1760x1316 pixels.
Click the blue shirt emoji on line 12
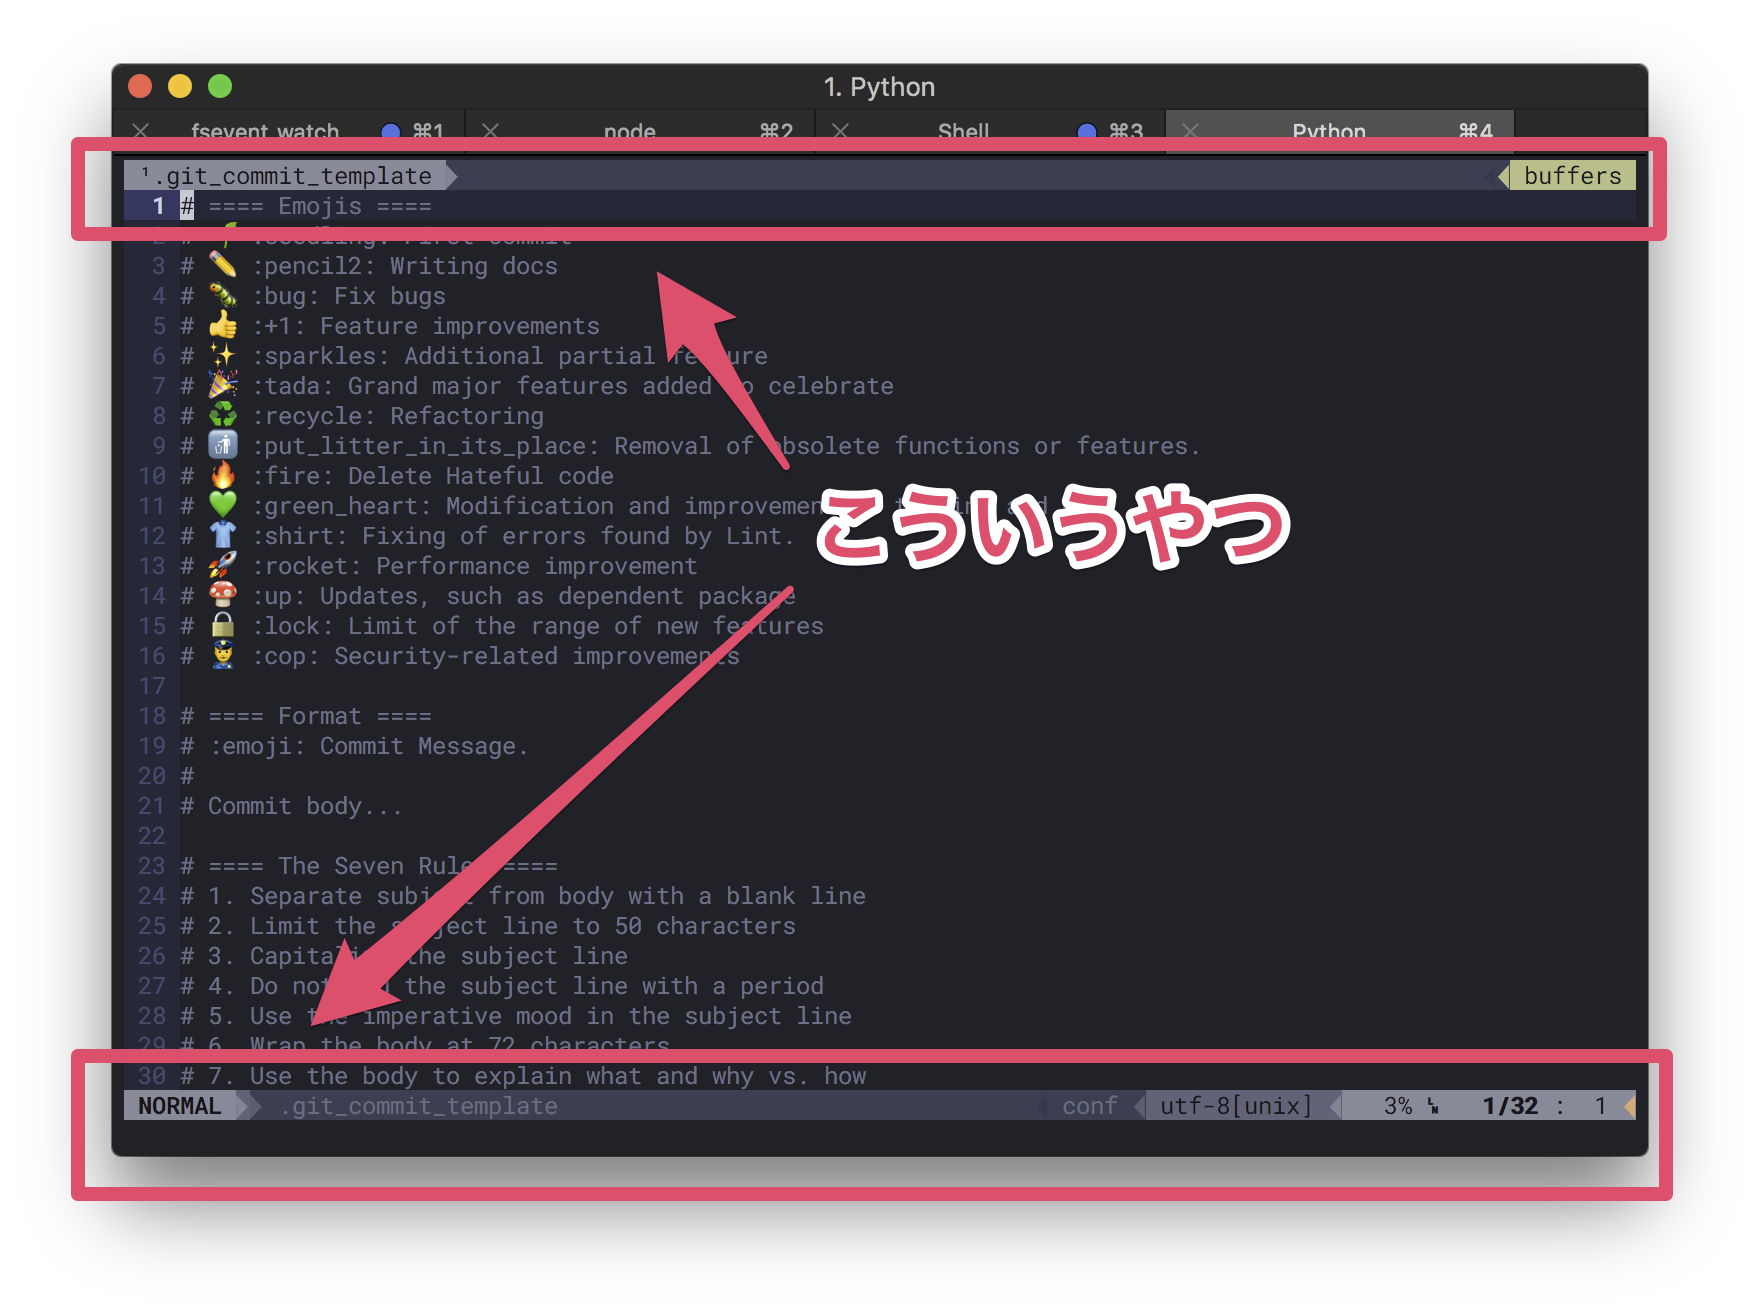(x=223, y=535)
